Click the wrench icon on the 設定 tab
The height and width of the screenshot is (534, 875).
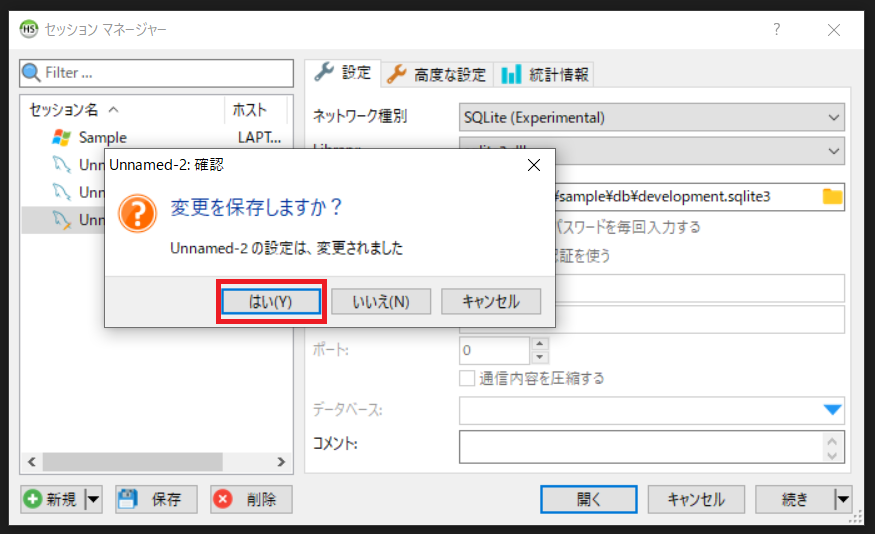(324, 73)
